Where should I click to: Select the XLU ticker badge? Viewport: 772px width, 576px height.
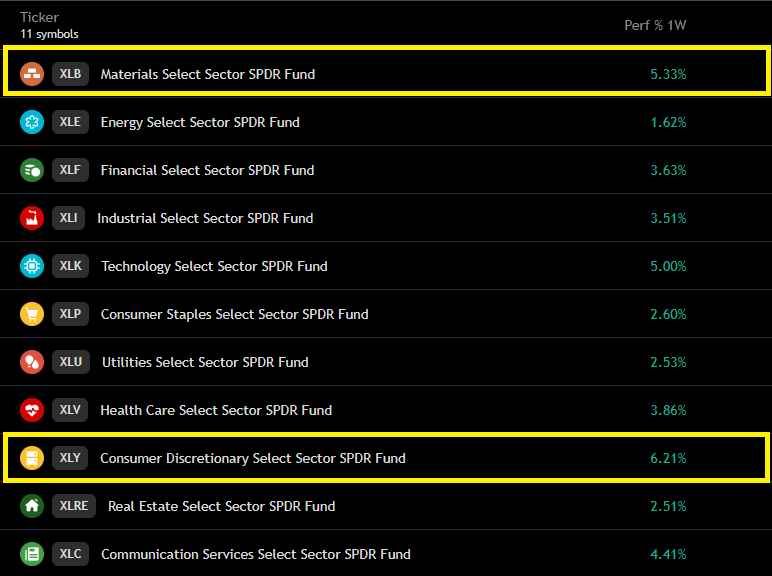pos(71,362)
